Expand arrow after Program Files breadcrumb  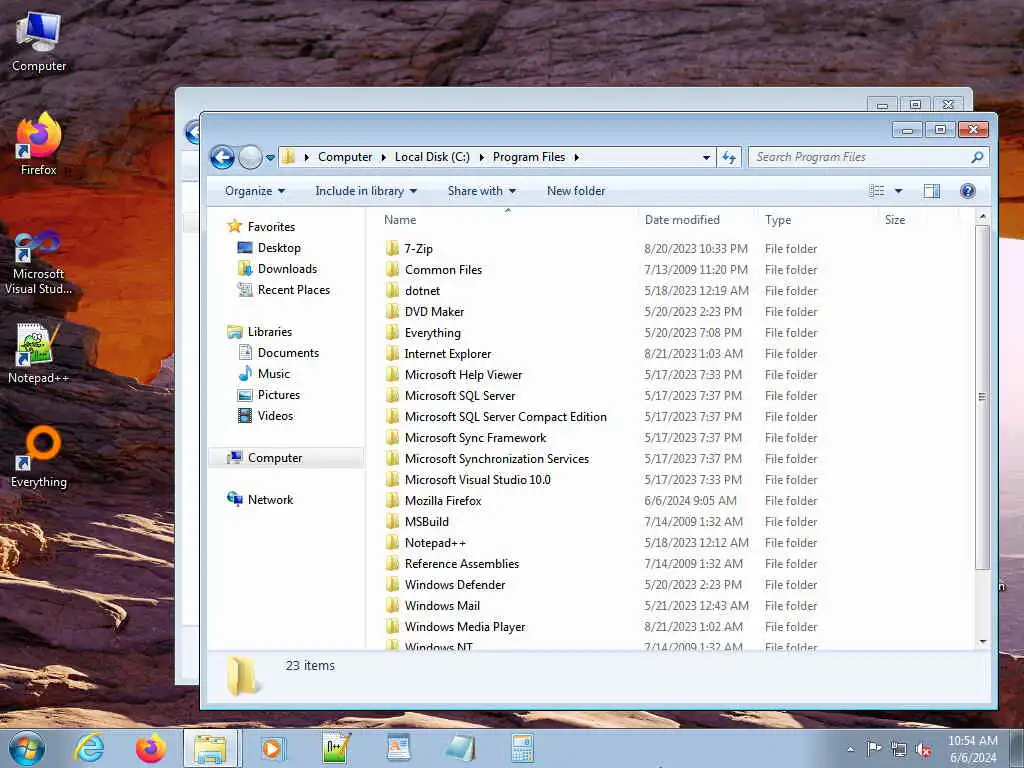coord(577,157)
